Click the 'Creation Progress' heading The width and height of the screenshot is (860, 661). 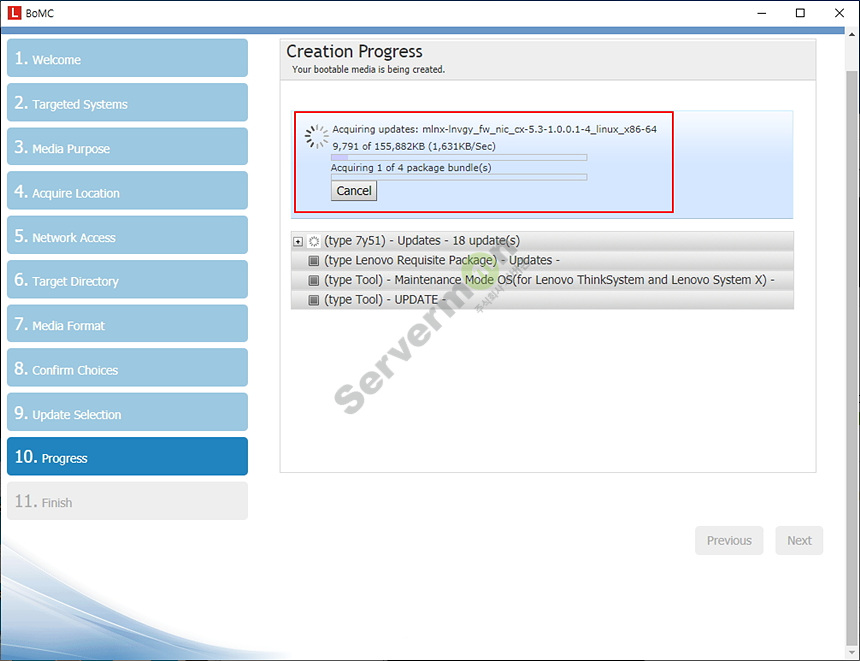pos(354,52)
